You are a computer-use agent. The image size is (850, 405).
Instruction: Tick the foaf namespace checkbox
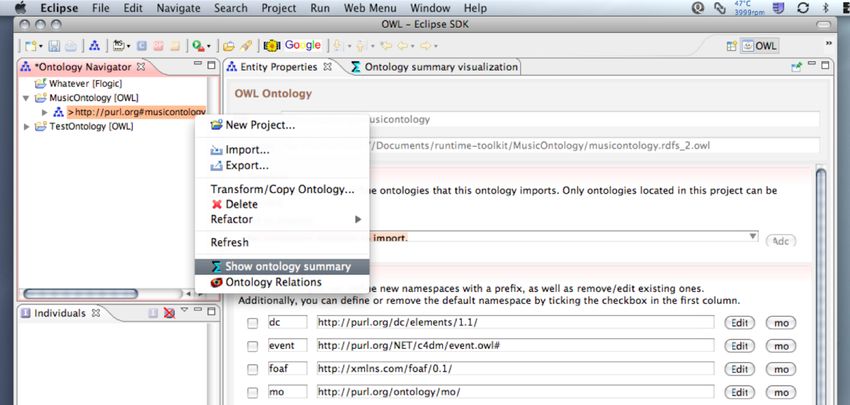253,369
